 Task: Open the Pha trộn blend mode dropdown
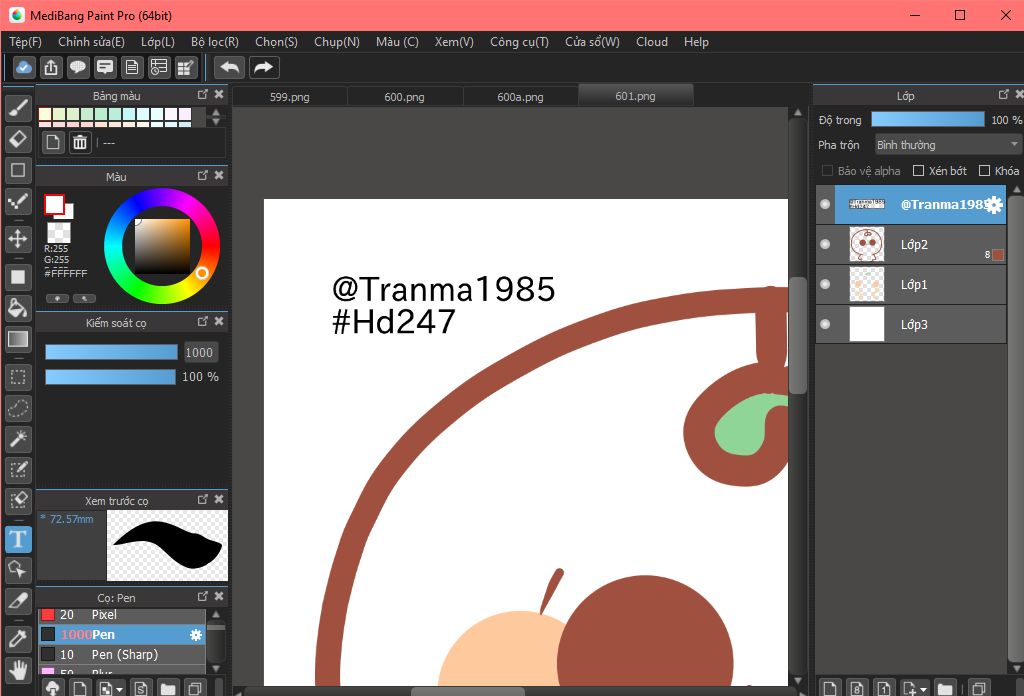(948, 144)
